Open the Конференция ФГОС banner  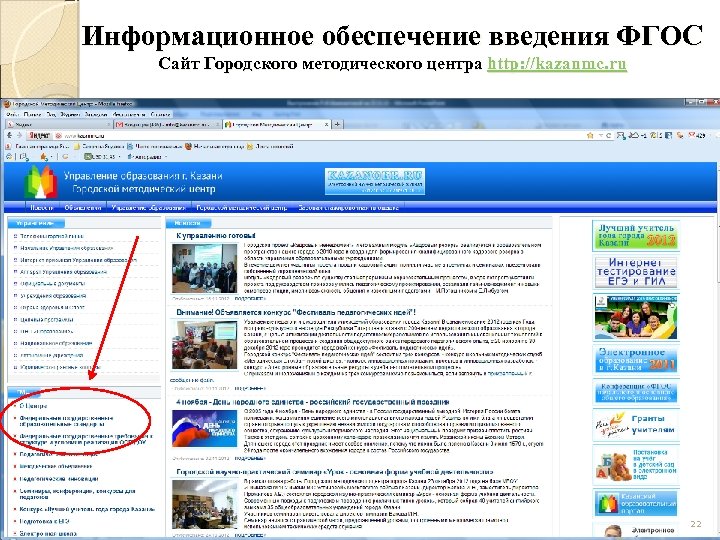pos(636,392)
